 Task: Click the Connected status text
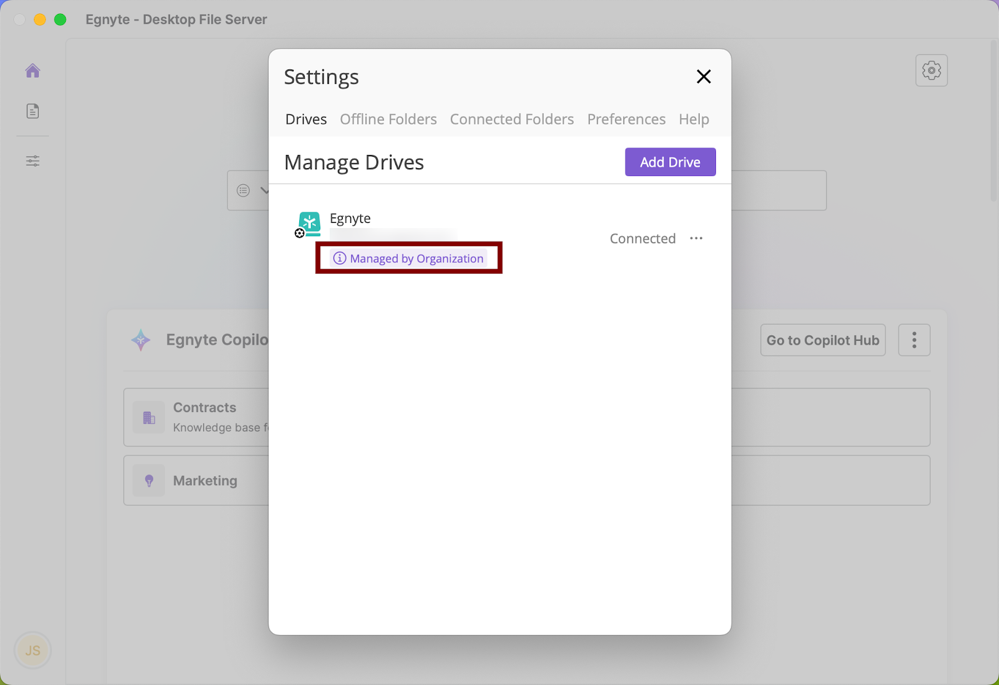(x=642, y=238)
